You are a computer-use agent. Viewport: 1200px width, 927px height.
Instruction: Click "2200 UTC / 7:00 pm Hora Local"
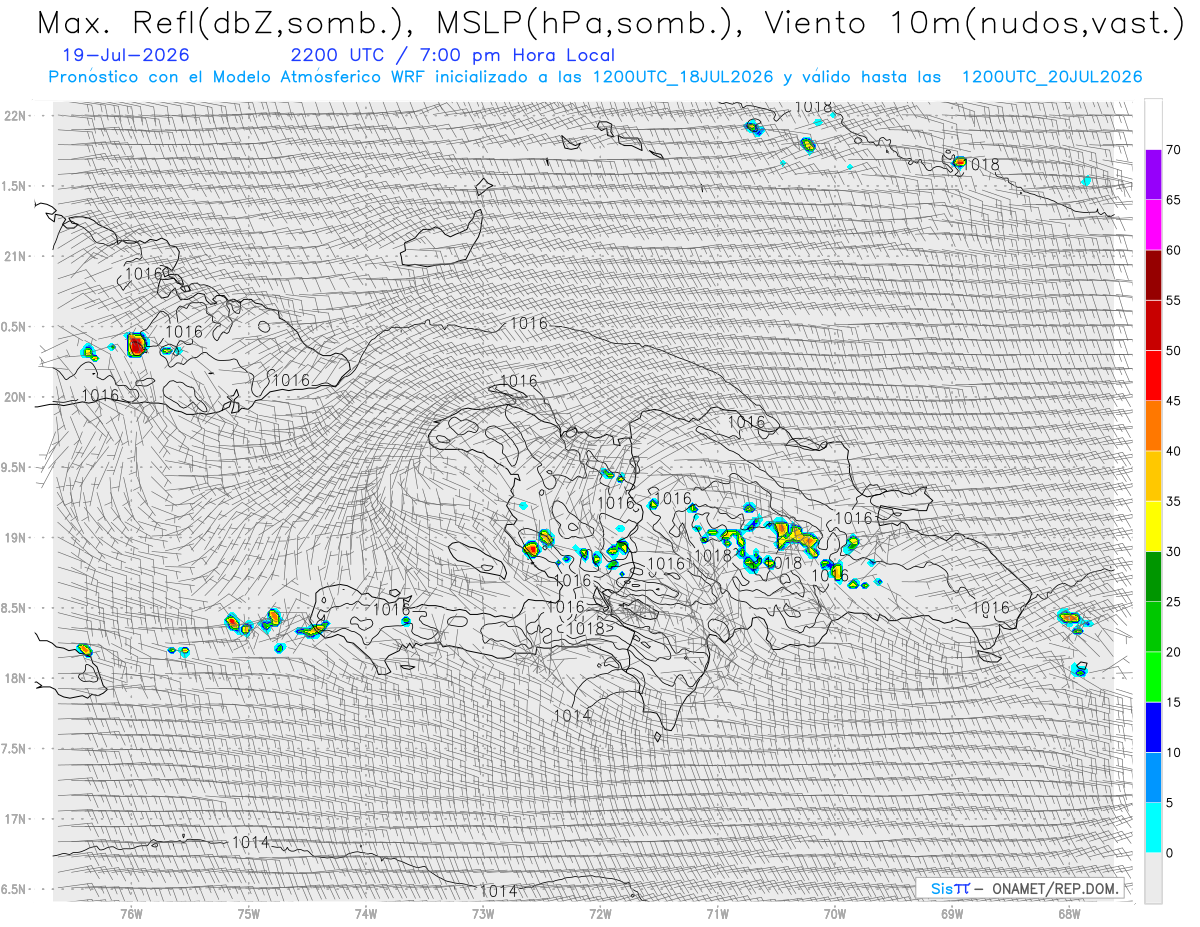click(453, 55)
